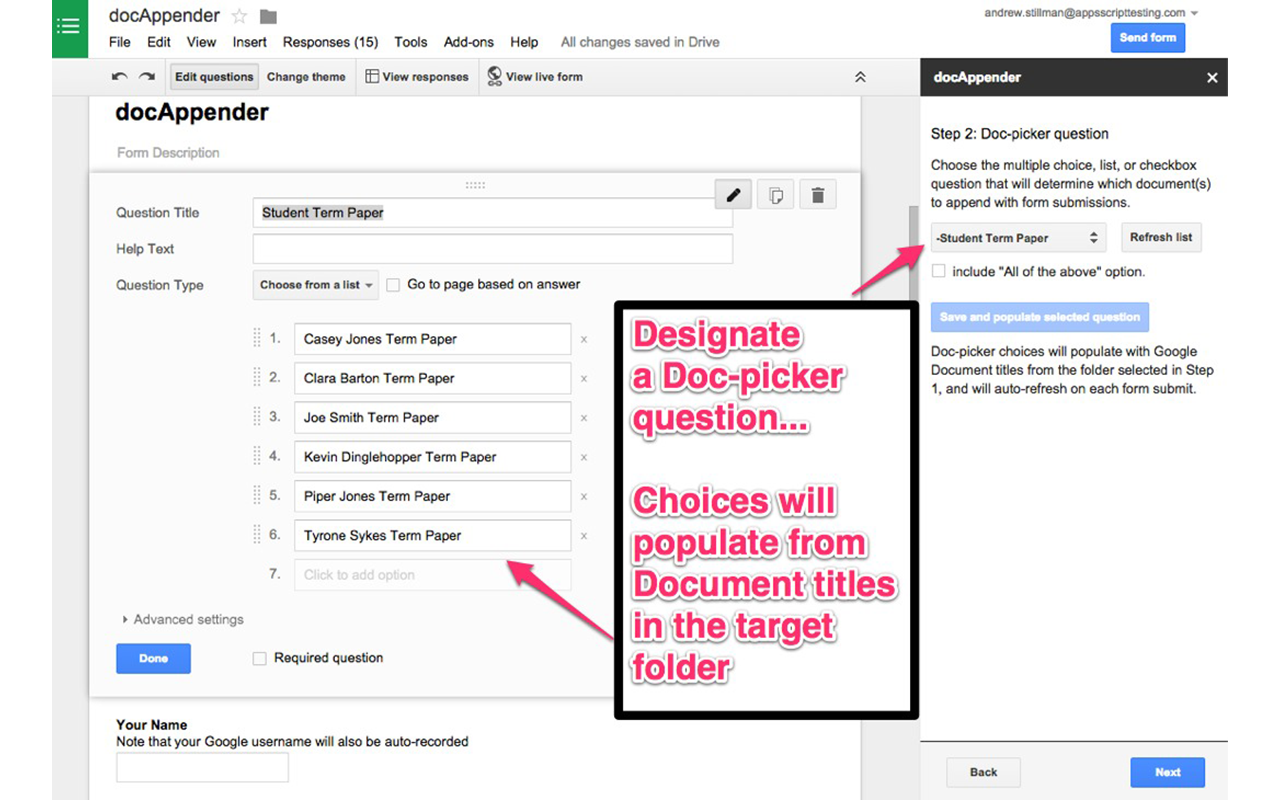The width and height of the screenshot is (1280, 800).
Task: Click the Your Name answer box
Action: point(202,767)
